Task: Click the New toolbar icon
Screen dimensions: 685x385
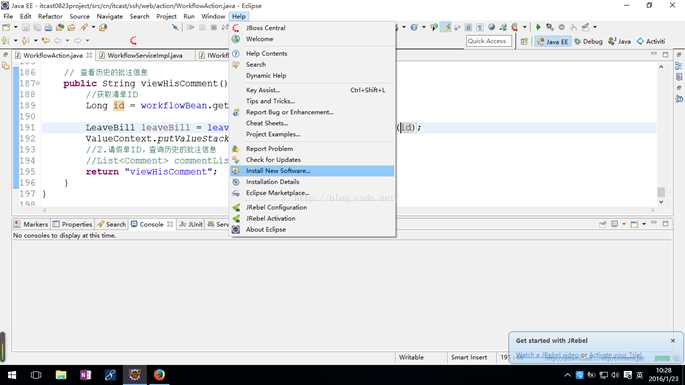Action: click(x=6, y=28)
